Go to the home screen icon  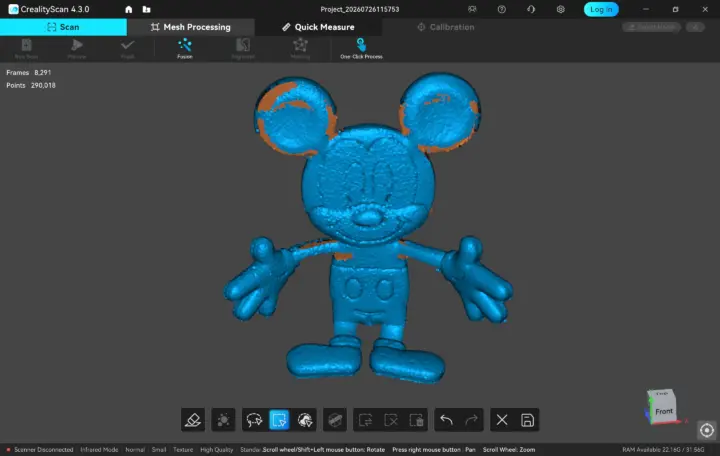[129, 9]
